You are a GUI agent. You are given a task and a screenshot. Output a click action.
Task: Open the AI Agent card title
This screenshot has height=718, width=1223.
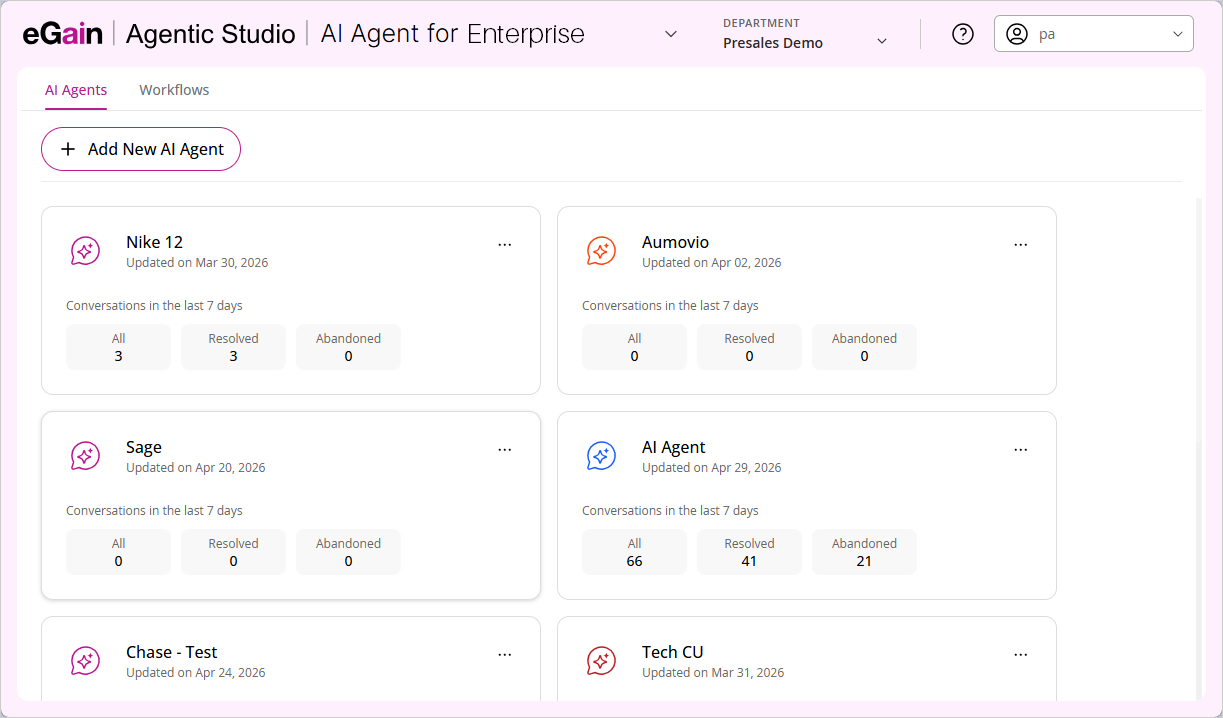tap(674, 447)
